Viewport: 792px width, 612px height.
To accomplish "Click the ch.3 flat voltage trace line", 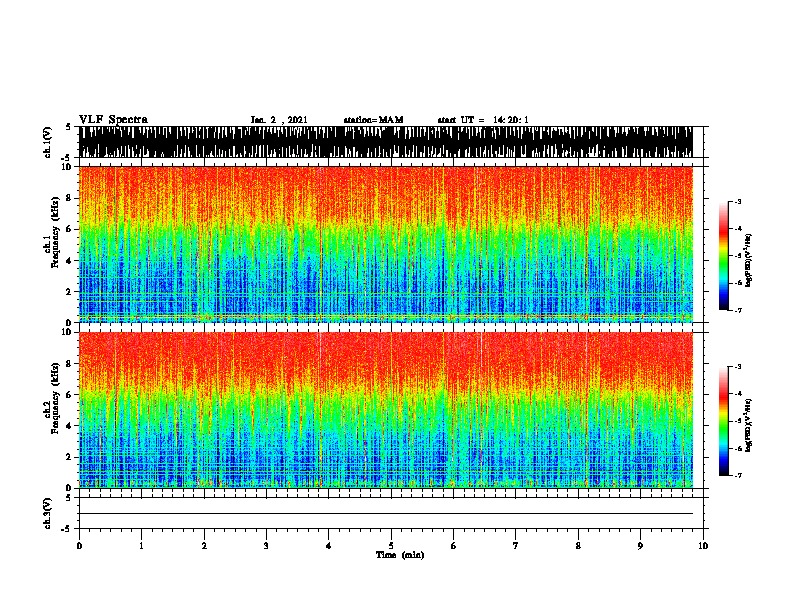I will click(x=386, y=514).
